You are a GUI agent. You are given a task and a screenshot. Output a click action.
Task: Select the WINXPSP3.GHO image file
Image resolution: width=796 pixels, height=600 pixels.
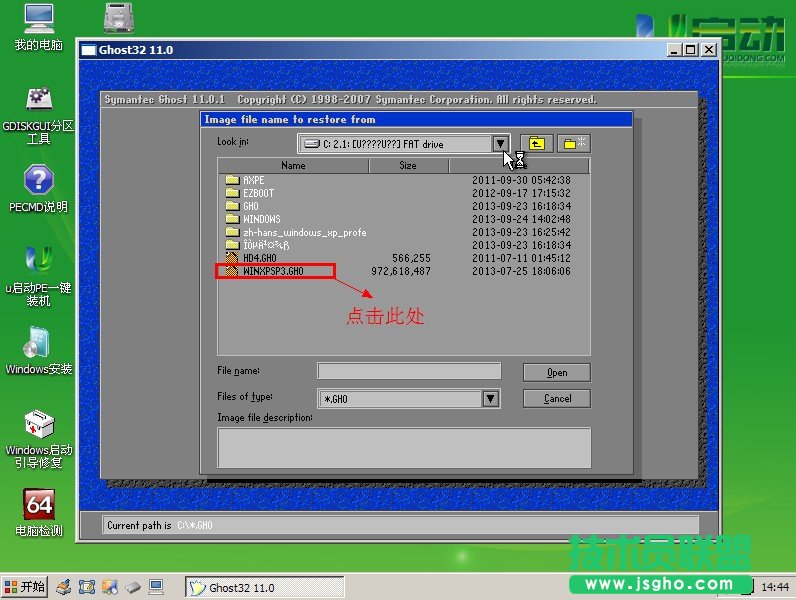(x=272, y=271)
